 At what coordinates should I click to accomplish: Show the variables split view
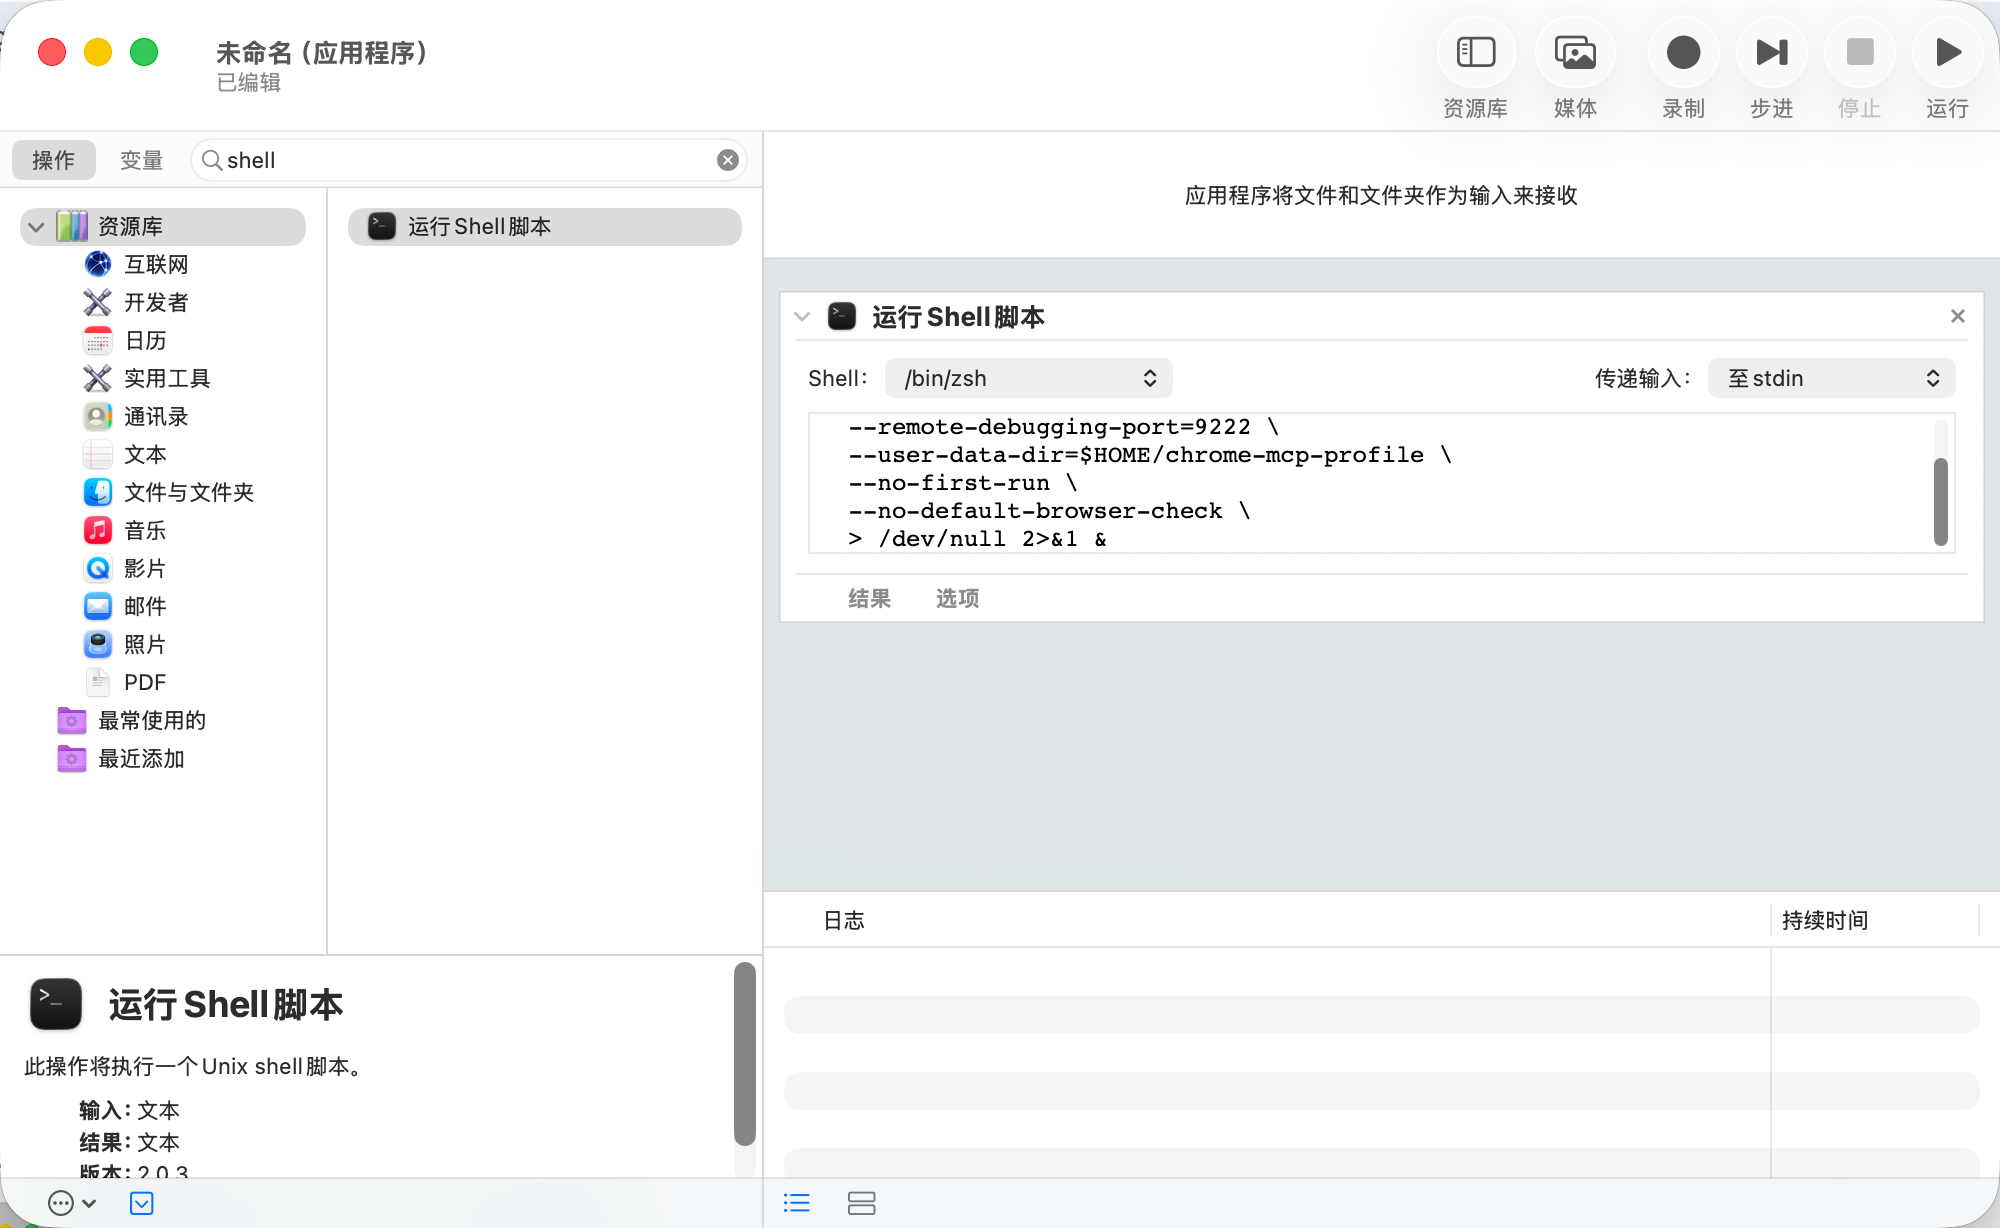(x=861, y=1203)
